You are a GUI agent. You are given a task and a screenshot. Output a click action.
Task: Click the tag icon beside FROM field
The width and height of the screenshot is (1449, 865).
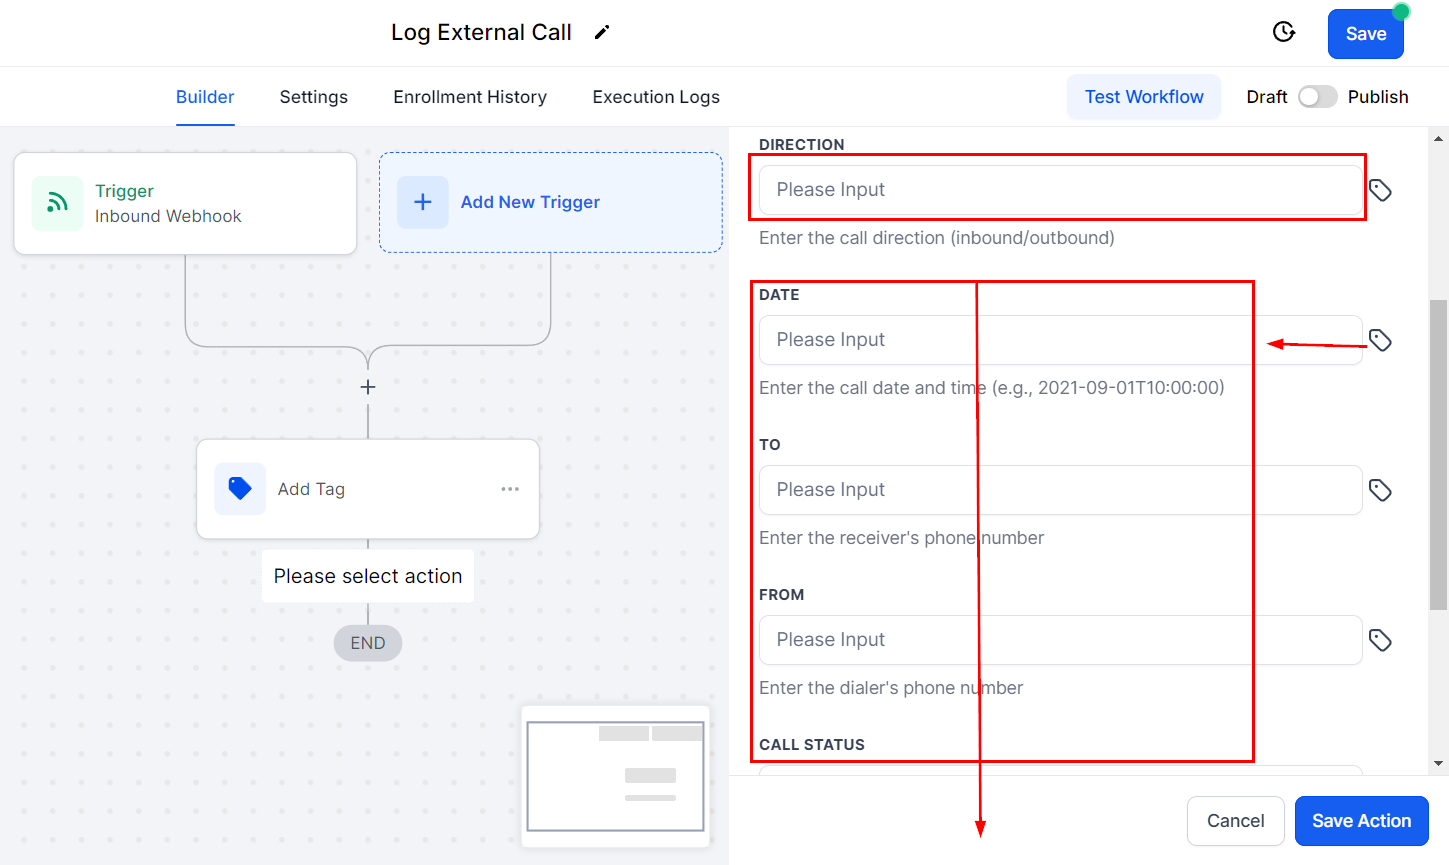pos(1380,640)
